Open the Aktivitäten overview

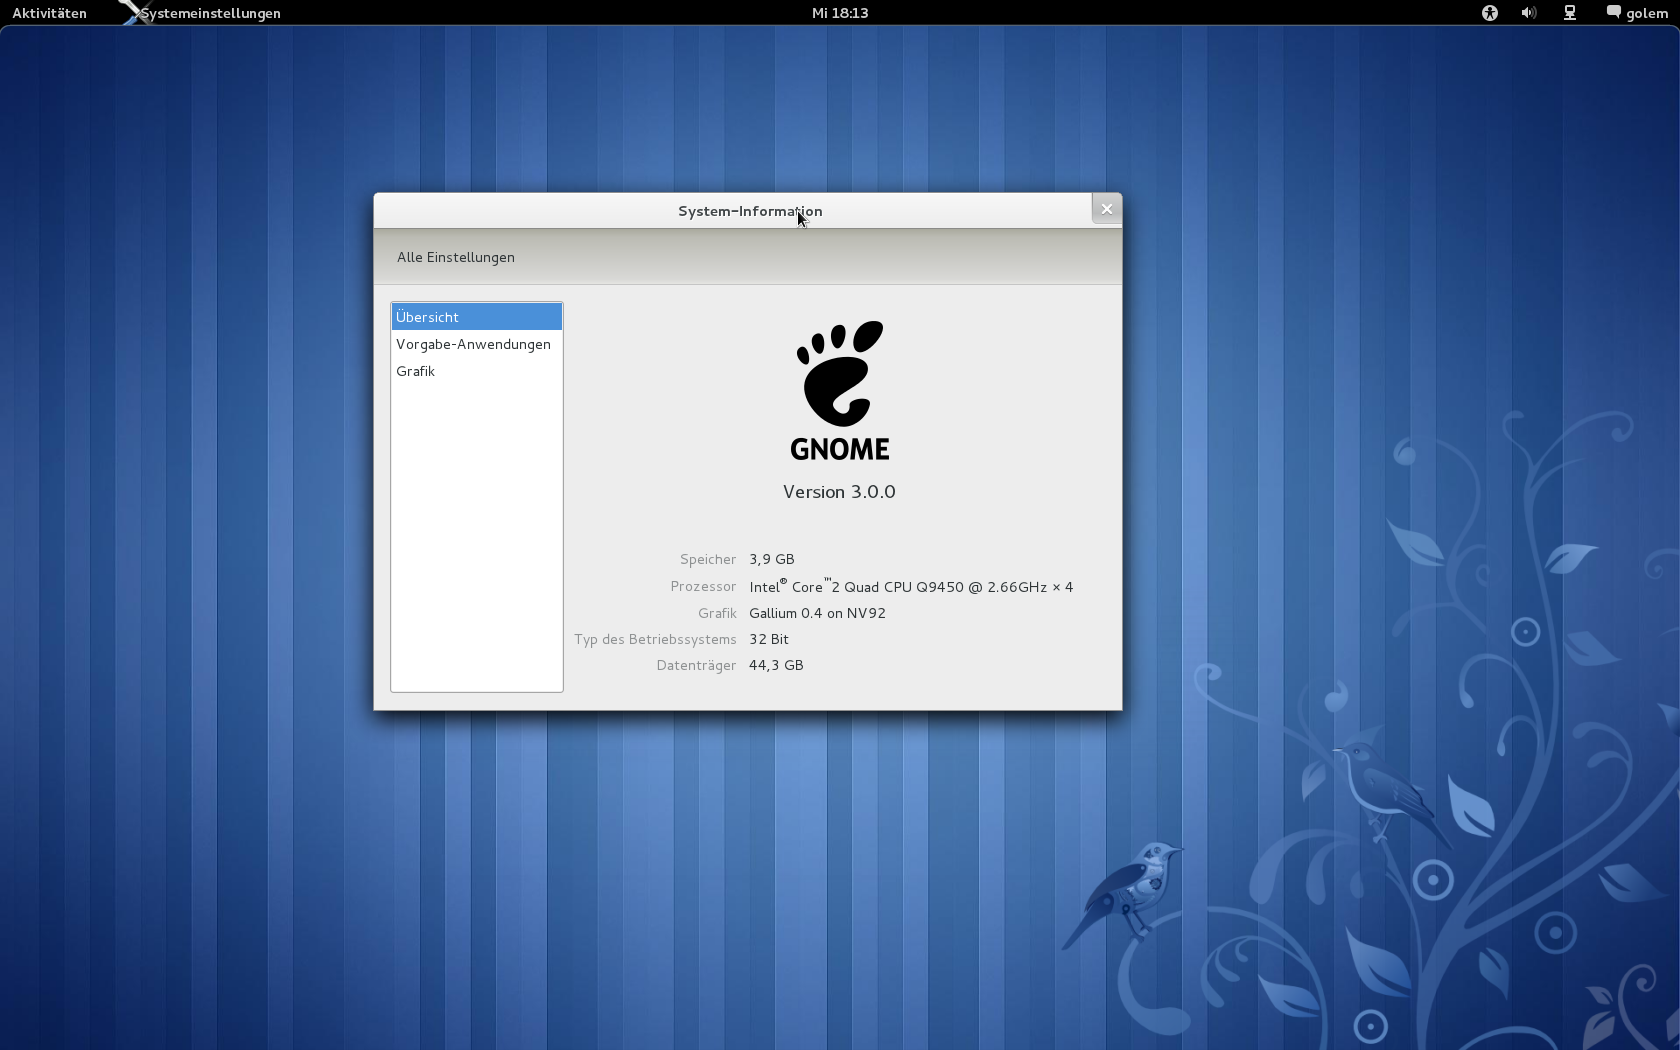[x=49, y=13]
